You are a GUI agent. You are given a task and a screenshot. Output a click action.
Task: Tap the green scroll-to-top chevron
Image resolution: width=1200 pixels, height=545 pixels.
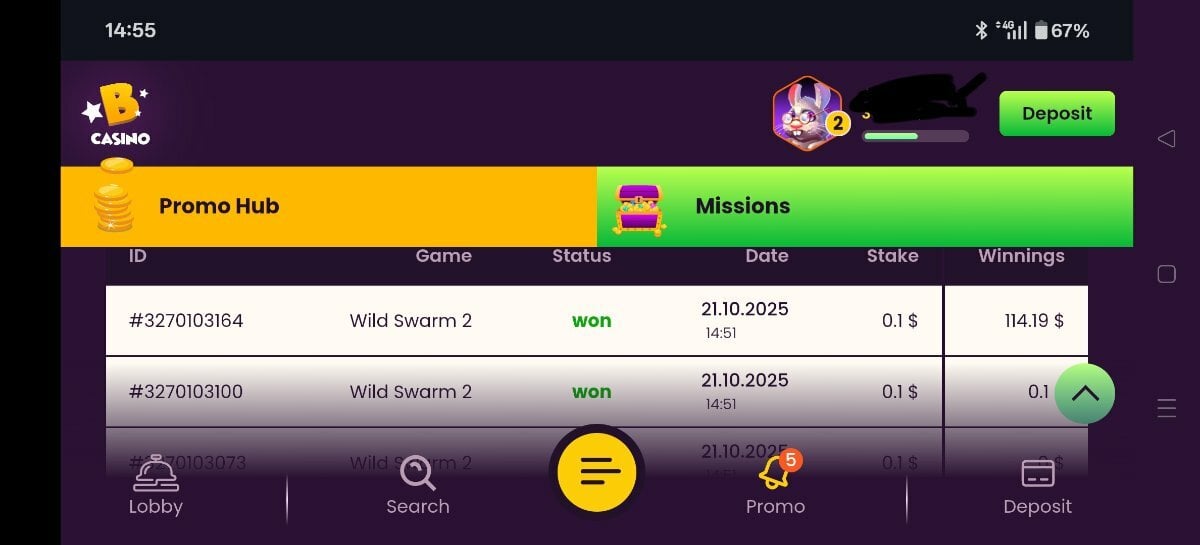[x=1085, y=393]
